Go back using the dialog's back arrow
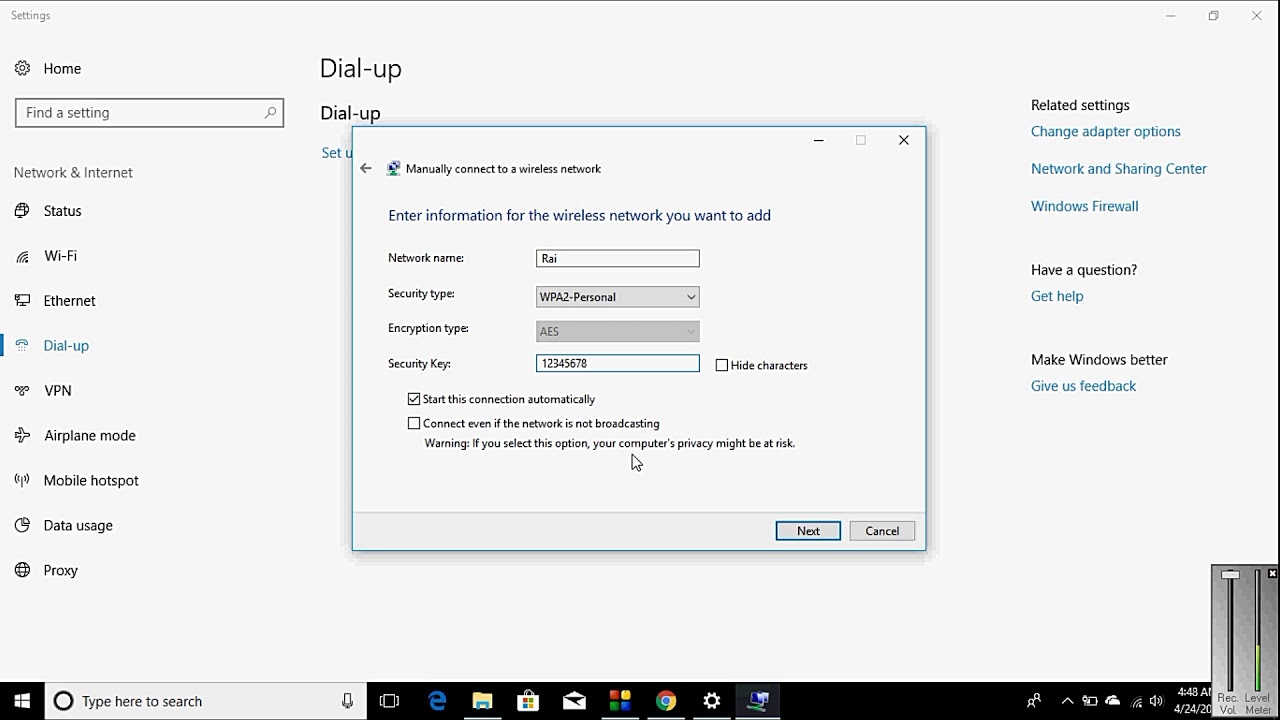 366,169
